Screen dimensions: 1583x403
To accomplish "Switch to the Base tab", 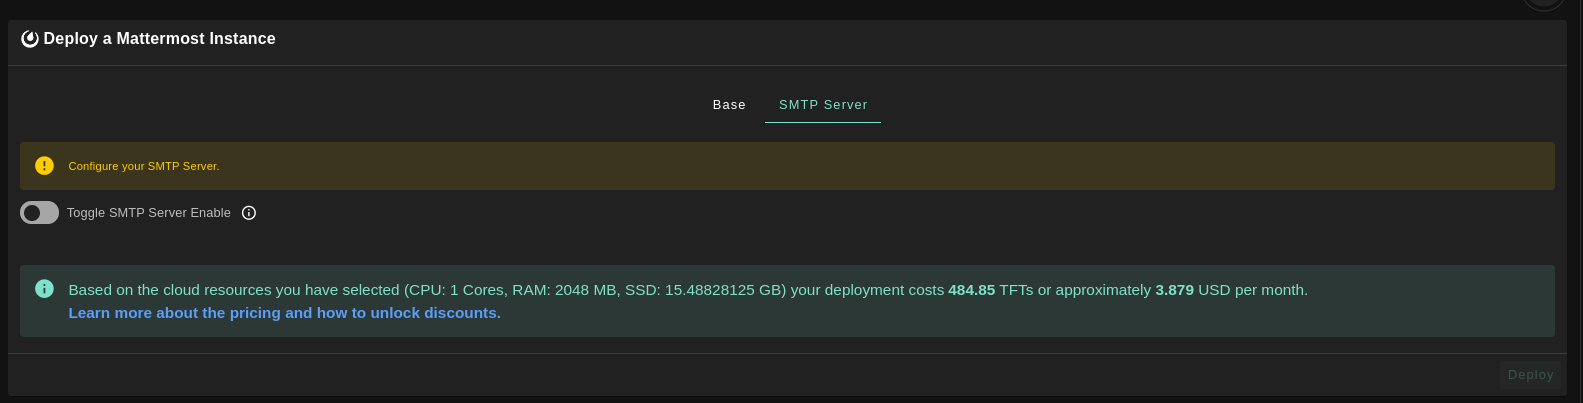I will (729, 105).
